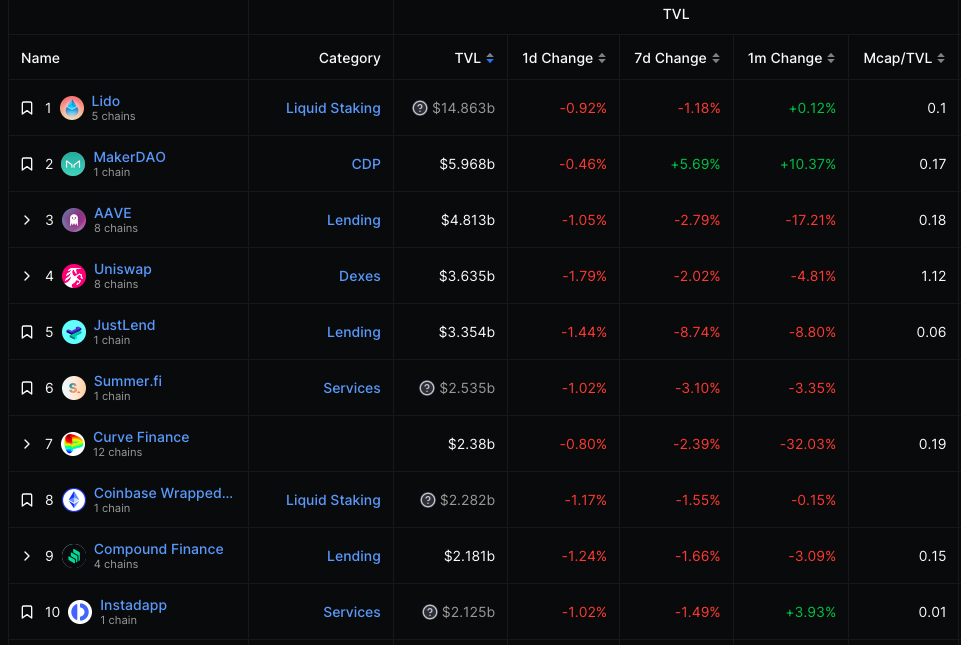961x645 pixels.
Task: Open Liquid Staking category in Lido row
Action: (333, 109)
